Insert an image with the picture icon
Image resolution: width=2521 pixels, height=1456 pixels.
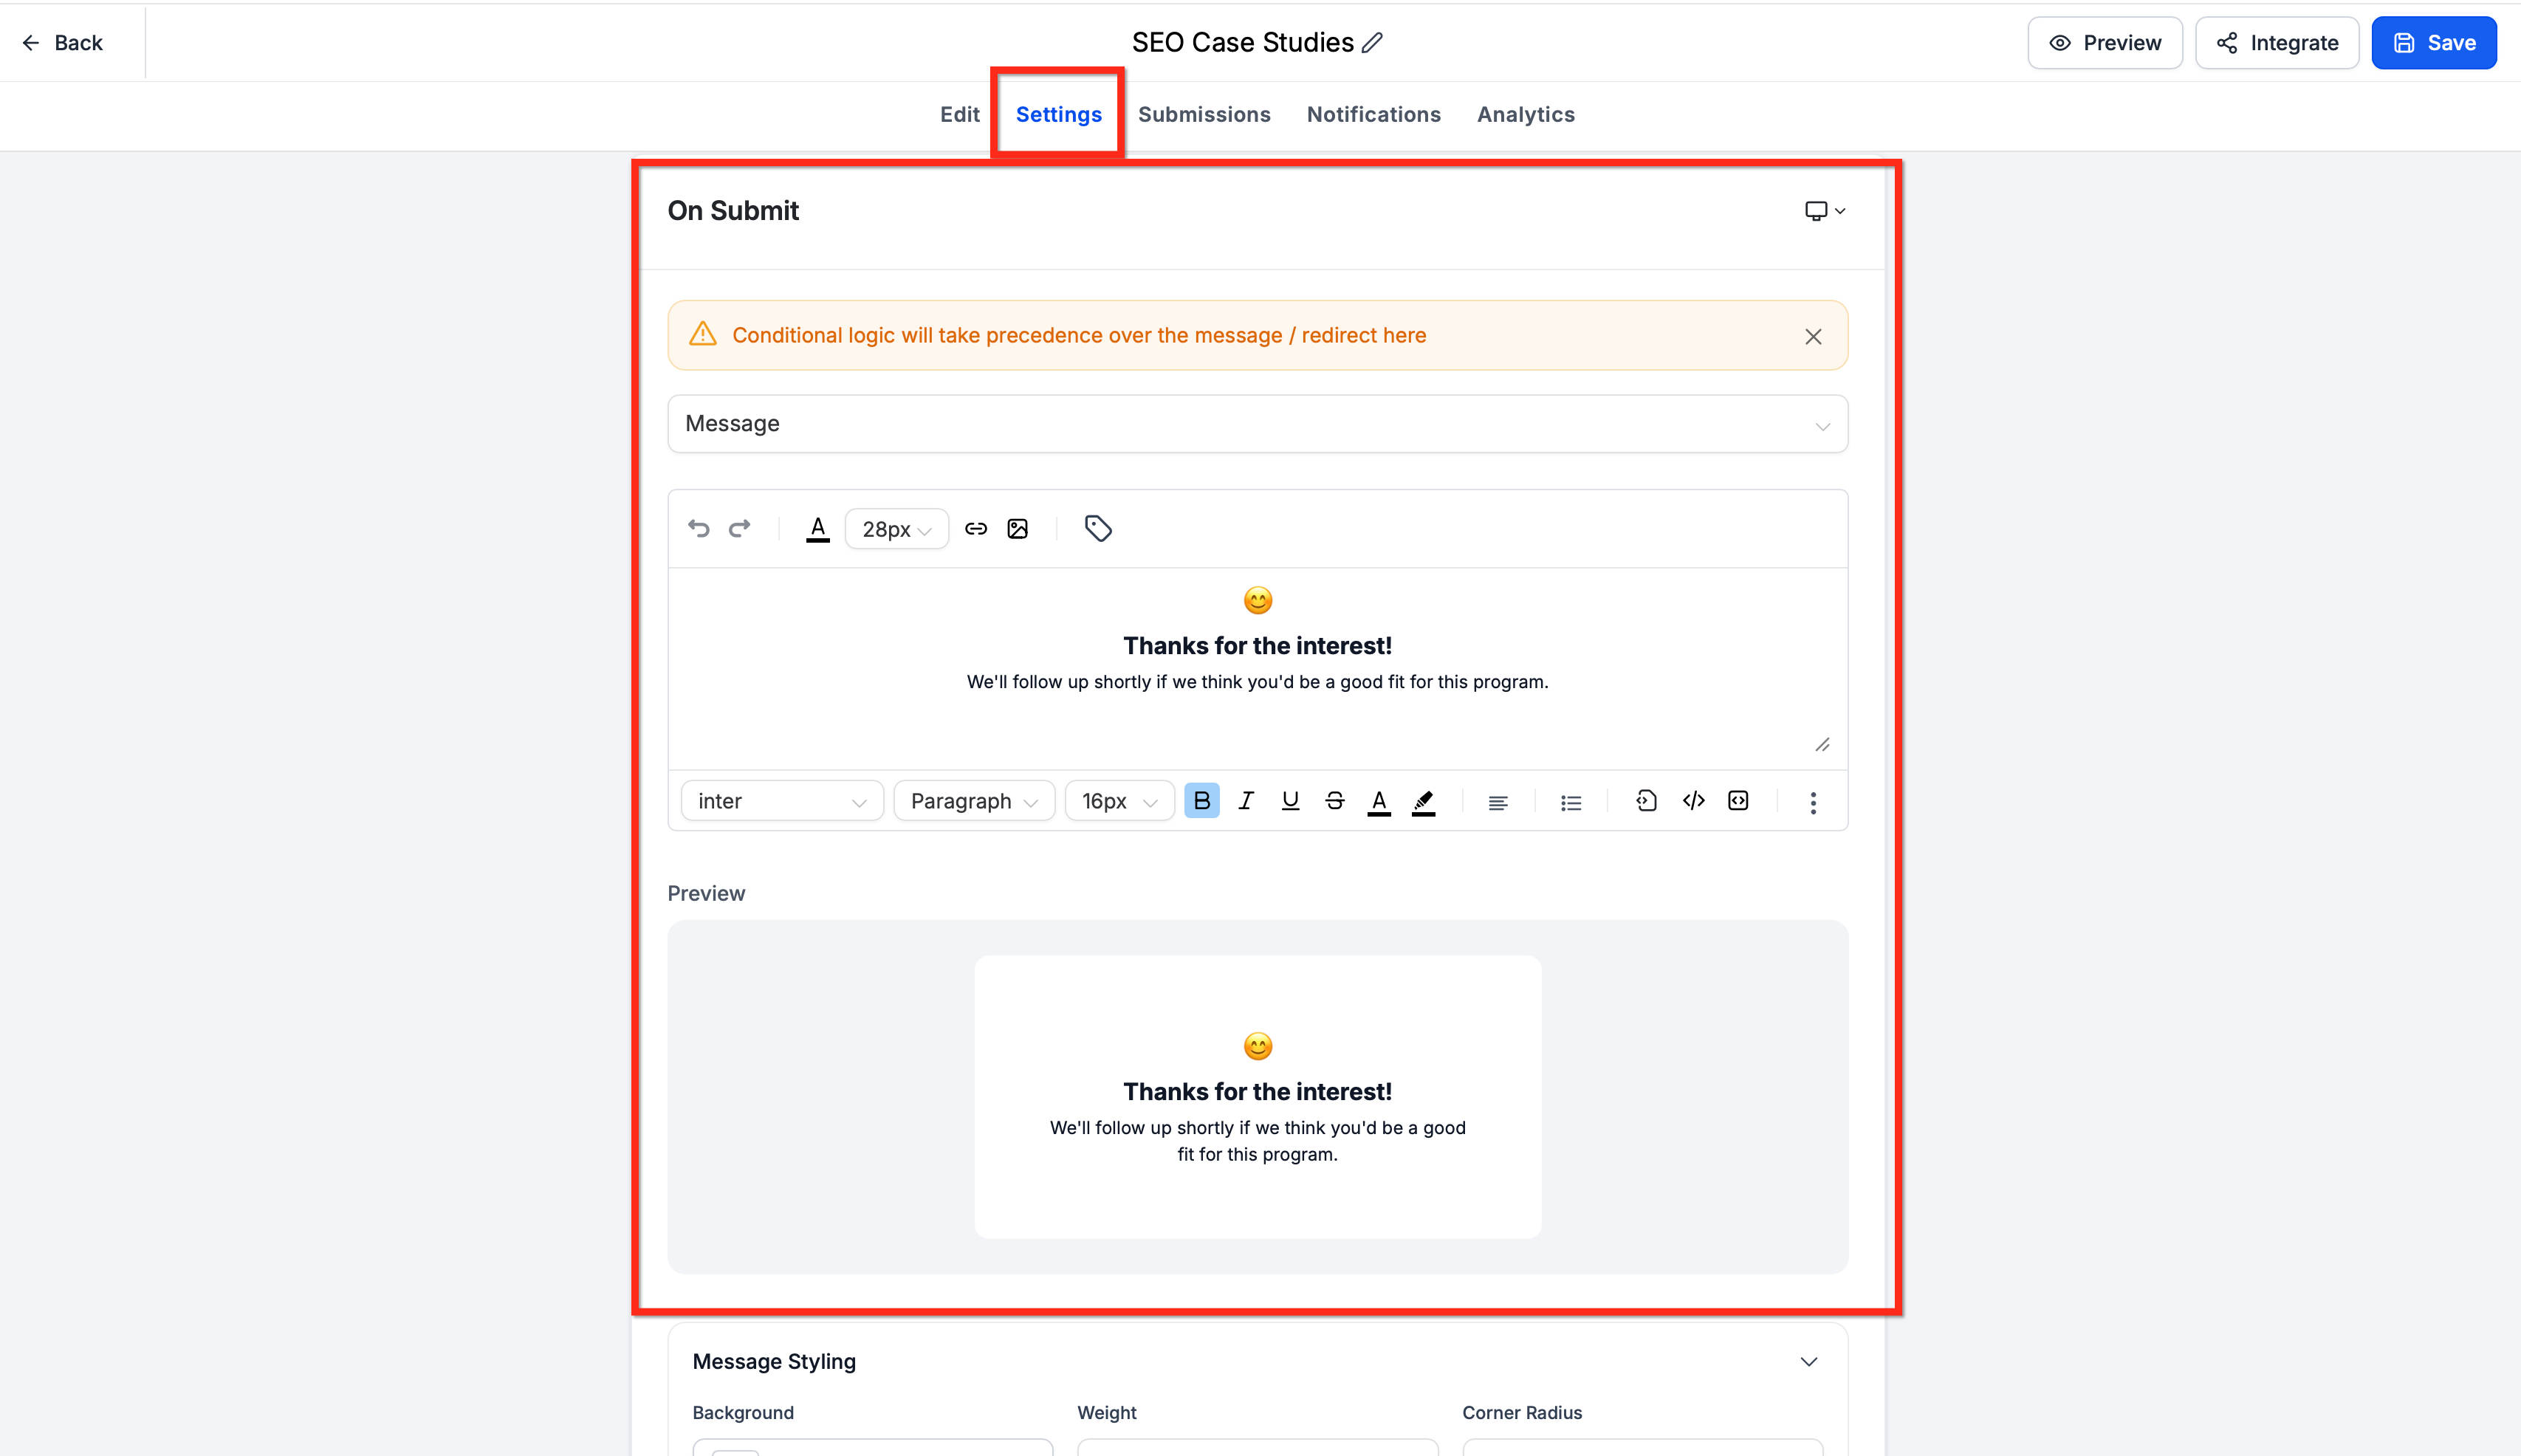[x=1018, y=528]
